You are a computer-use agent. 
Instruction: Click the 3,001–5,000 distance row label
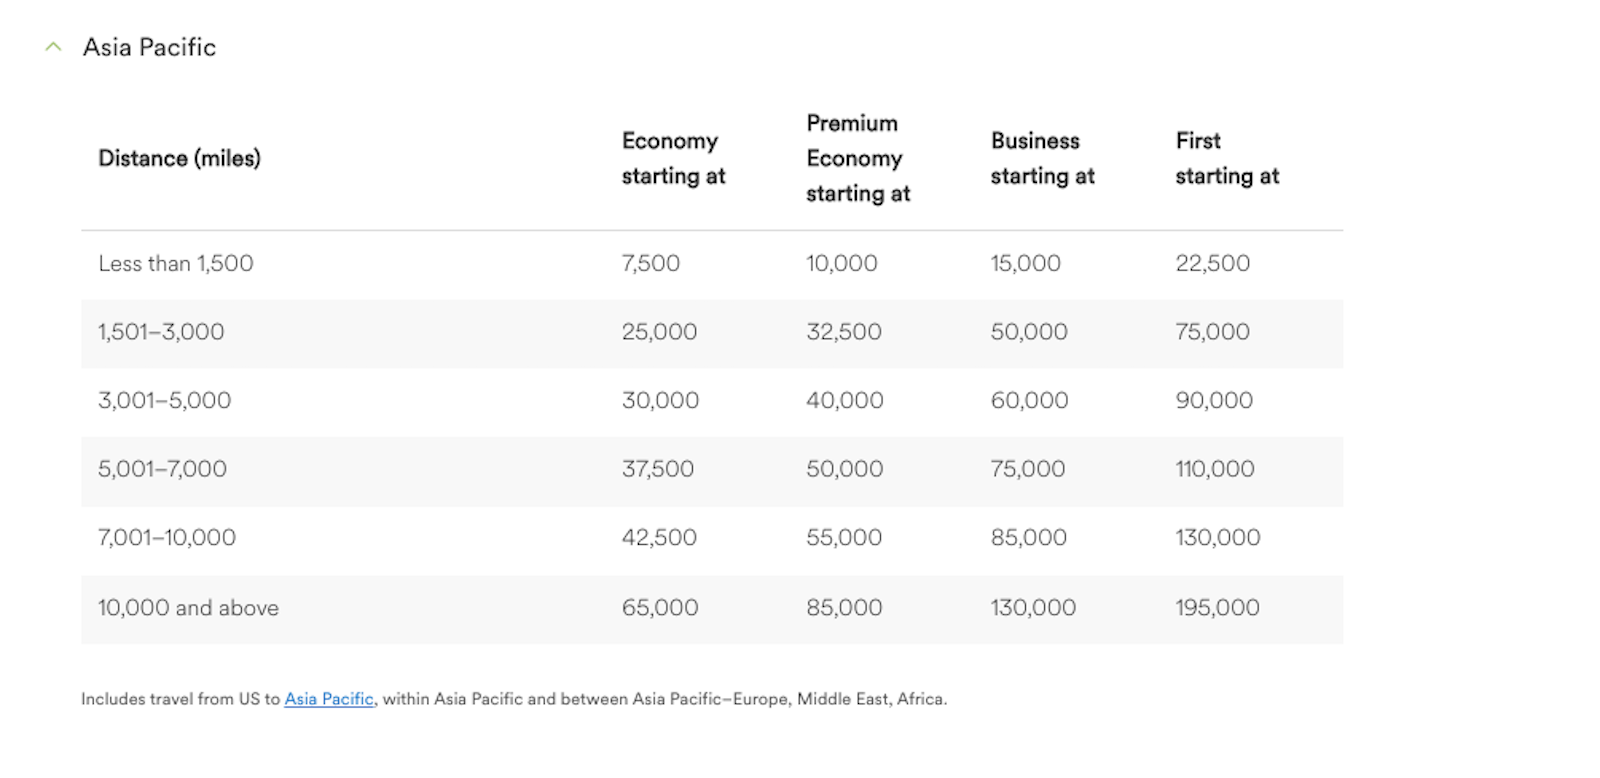(x=164, y=401)
